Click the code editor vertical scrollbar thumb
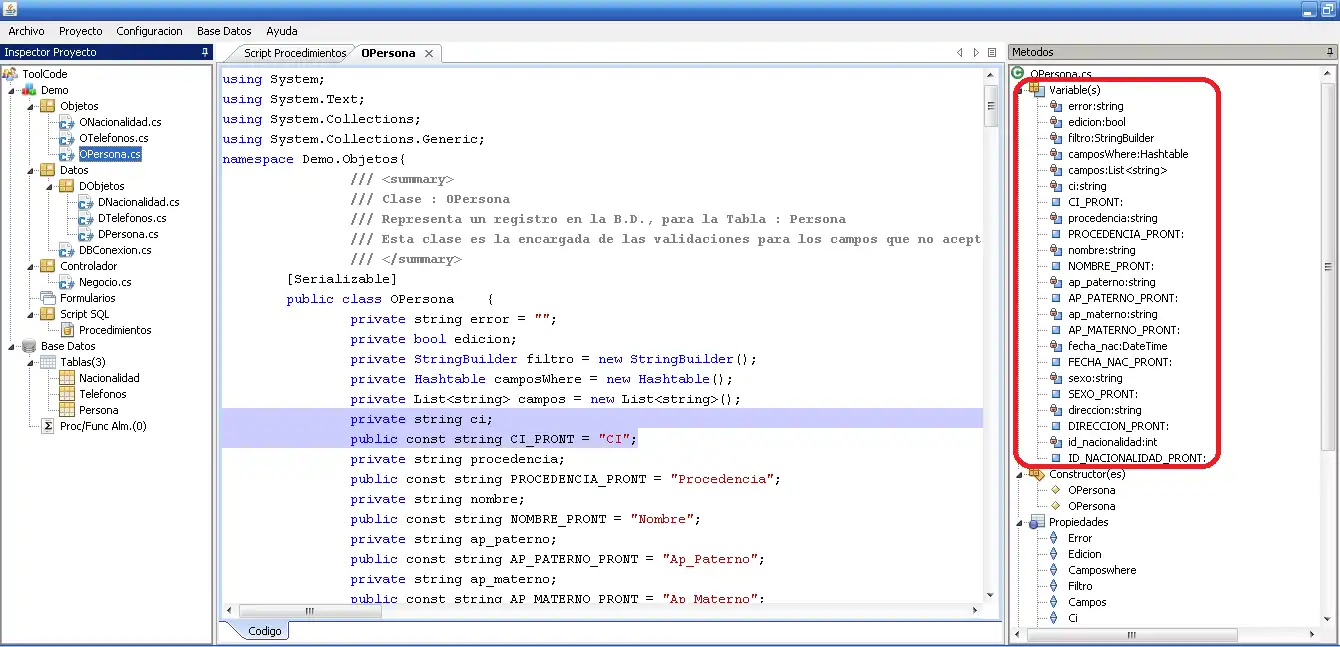The height and width of the screenshot is (647, 1340). tap(990, 105)
